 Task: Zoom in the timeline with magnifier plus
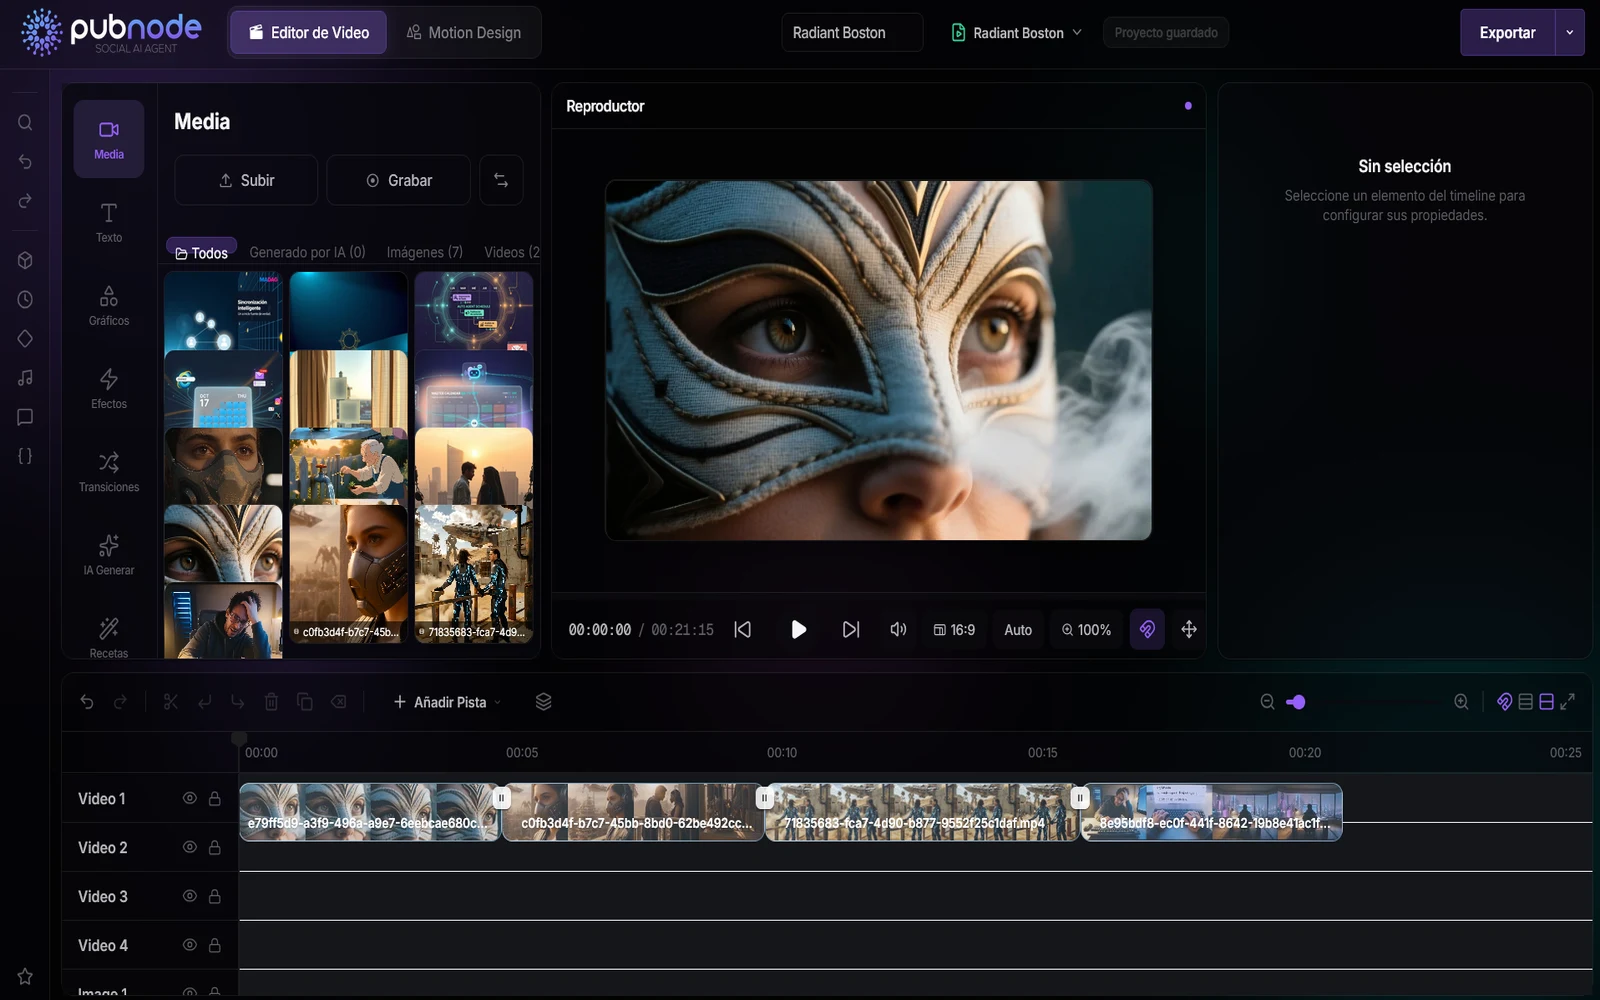pos(1461,702)
